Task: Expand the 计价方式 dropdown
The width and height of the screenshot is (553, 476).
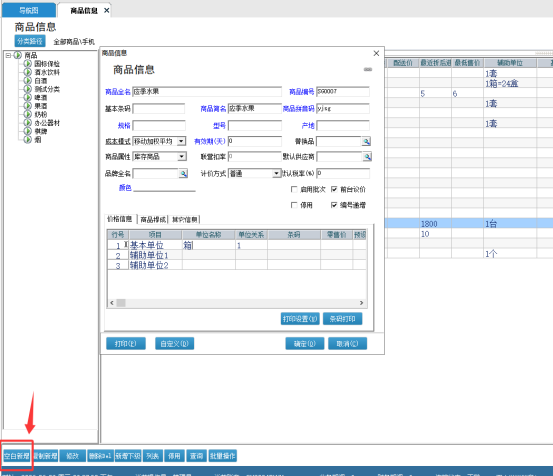Action: pyautogui.click(x=276, y=173)
